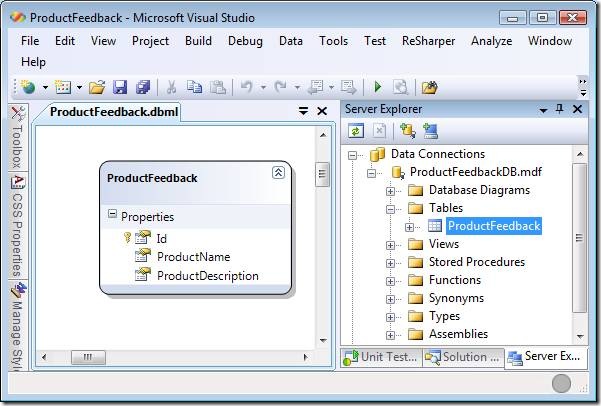Select the ProductName property
Image resolution: width=601 pixels, height=406 pixels.
pyautogui.click(x=194, y=256)
